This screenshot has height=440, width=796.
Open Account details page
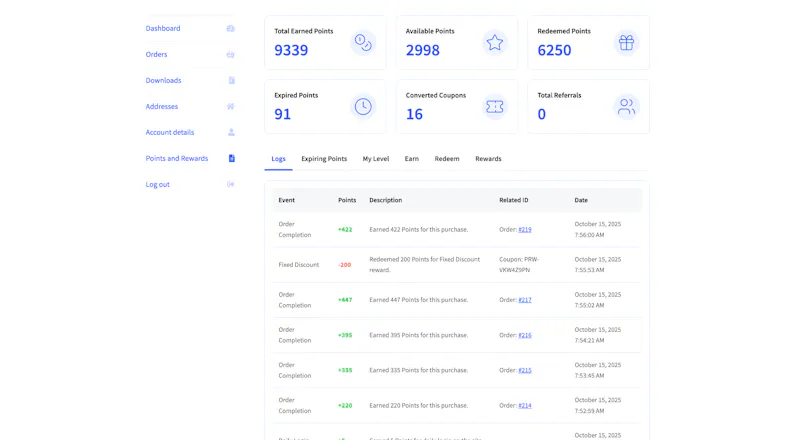click(170, 132)
